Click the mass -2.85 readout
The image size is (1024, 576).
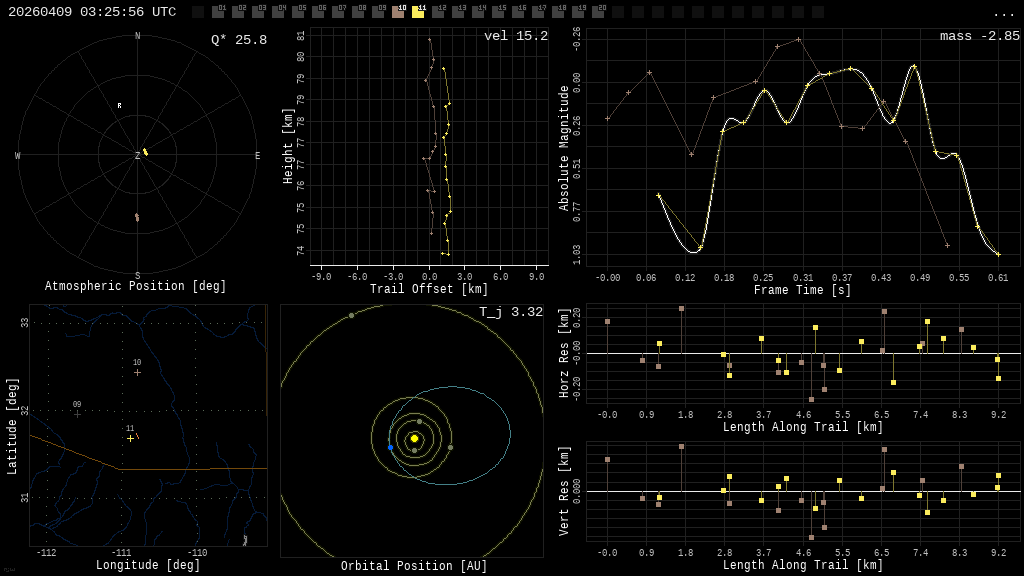tap(980, 36)
